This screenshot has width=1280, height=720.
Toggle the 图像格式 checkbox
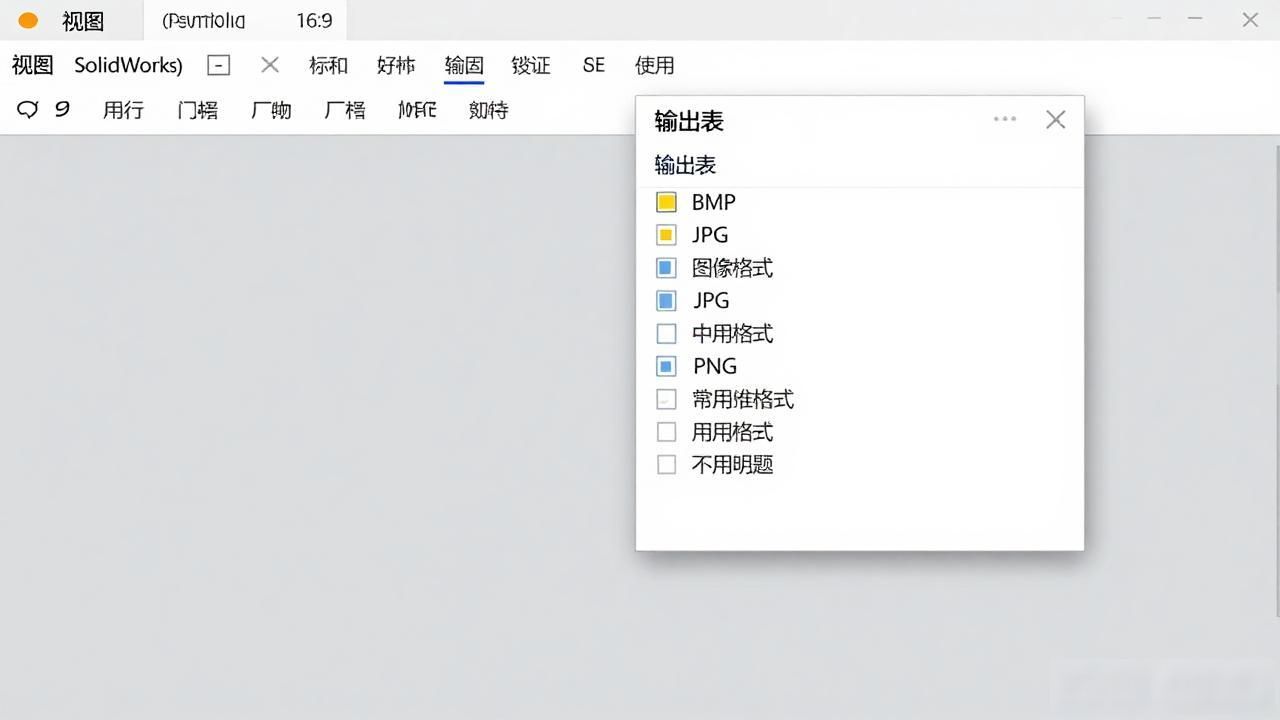(x=666, y=268)
